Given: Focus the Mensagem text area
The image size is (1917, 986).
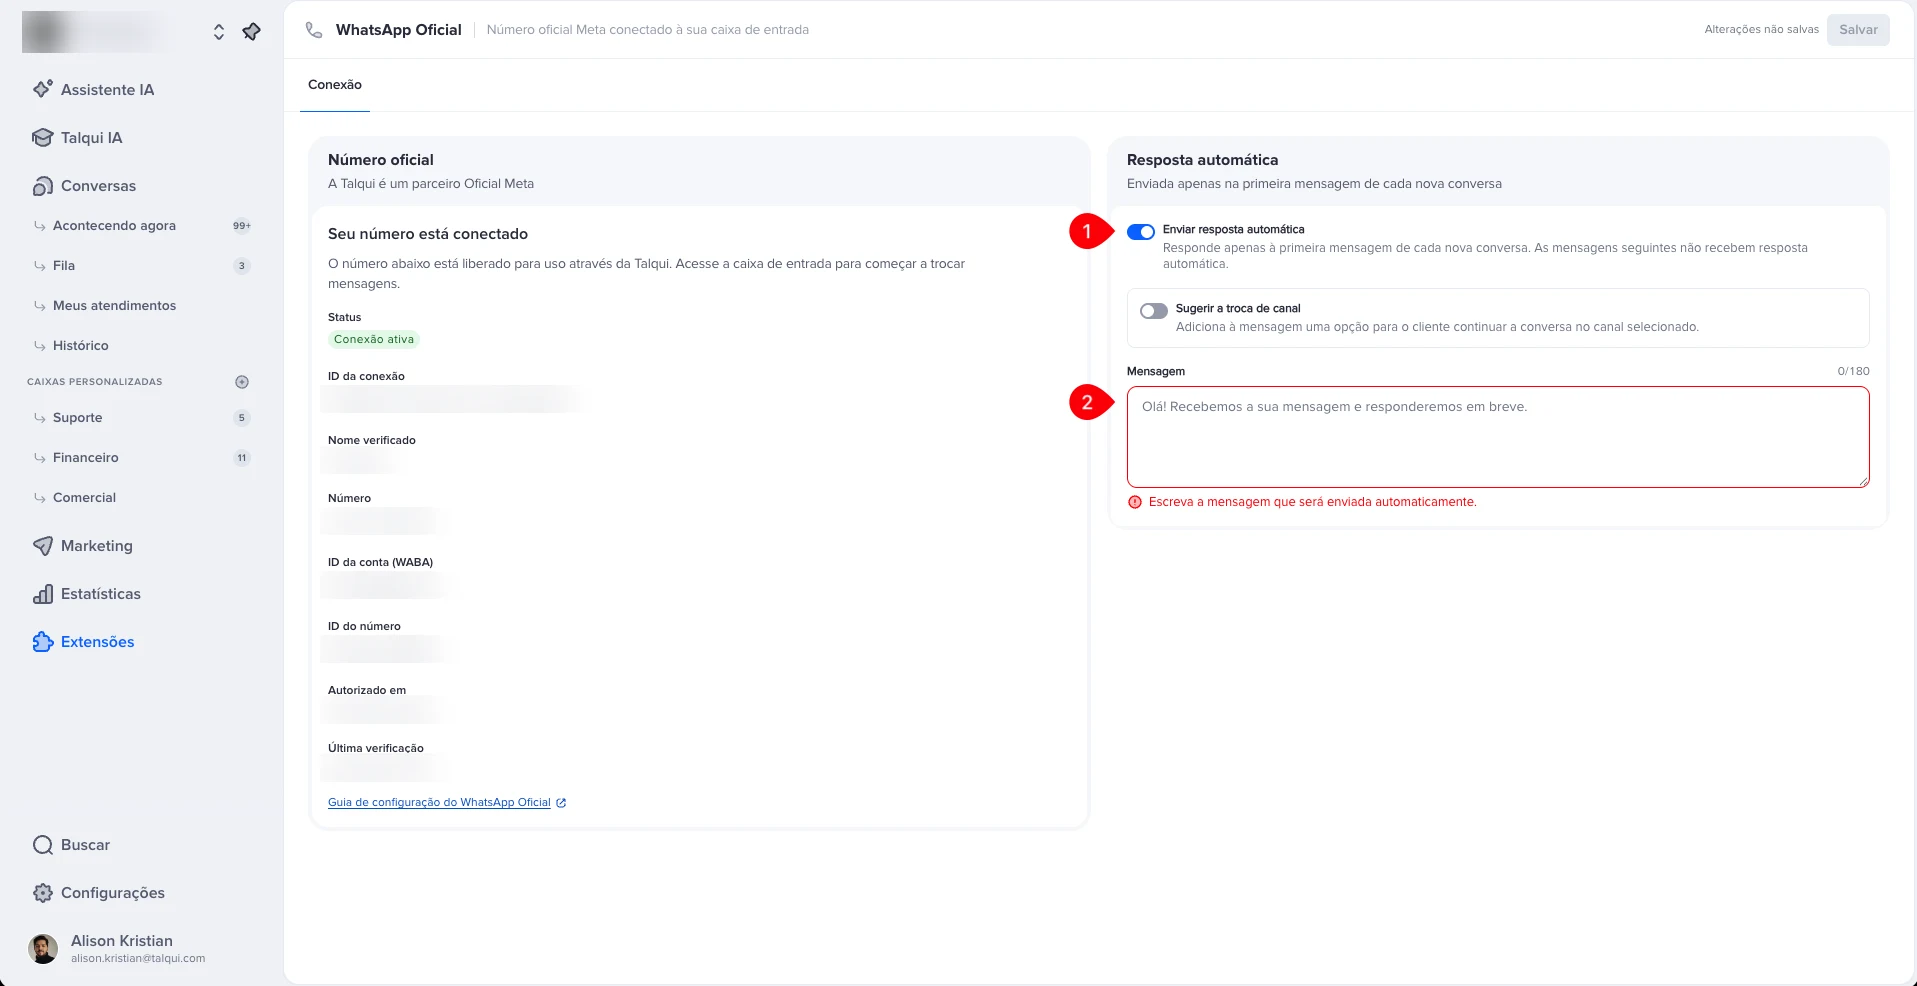Looking at the screenshot, I should pos(1498,437).
